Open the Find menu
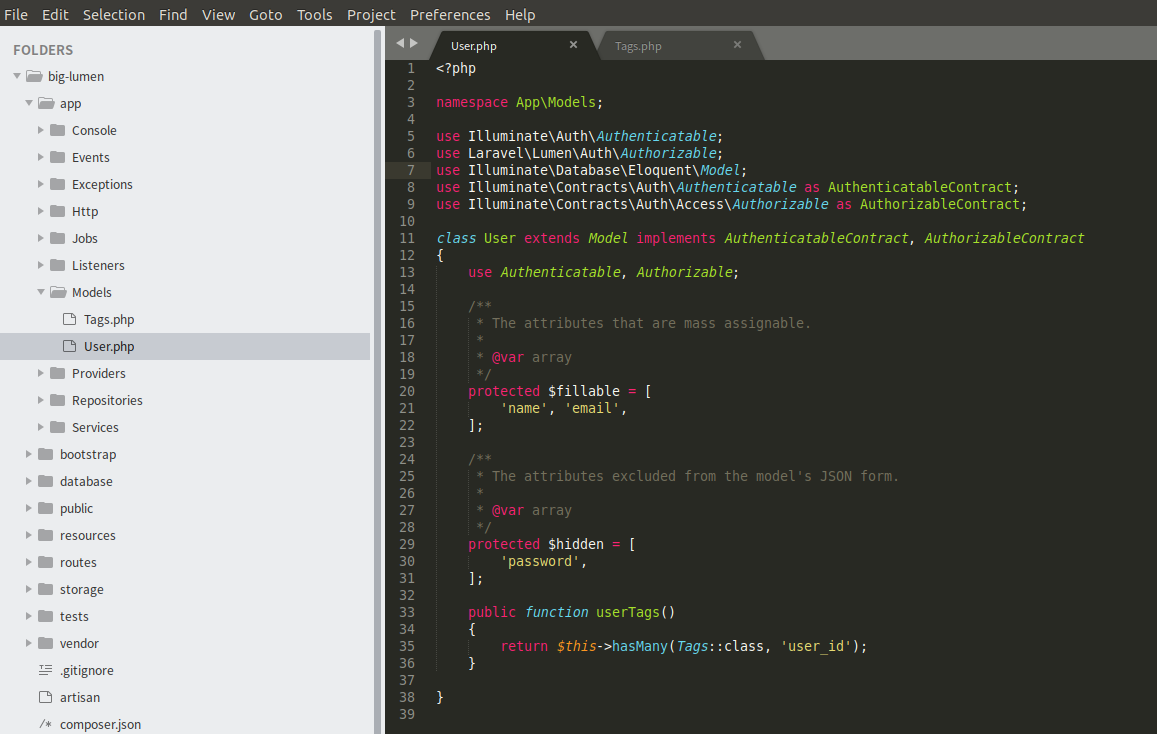 pos(173,15)
